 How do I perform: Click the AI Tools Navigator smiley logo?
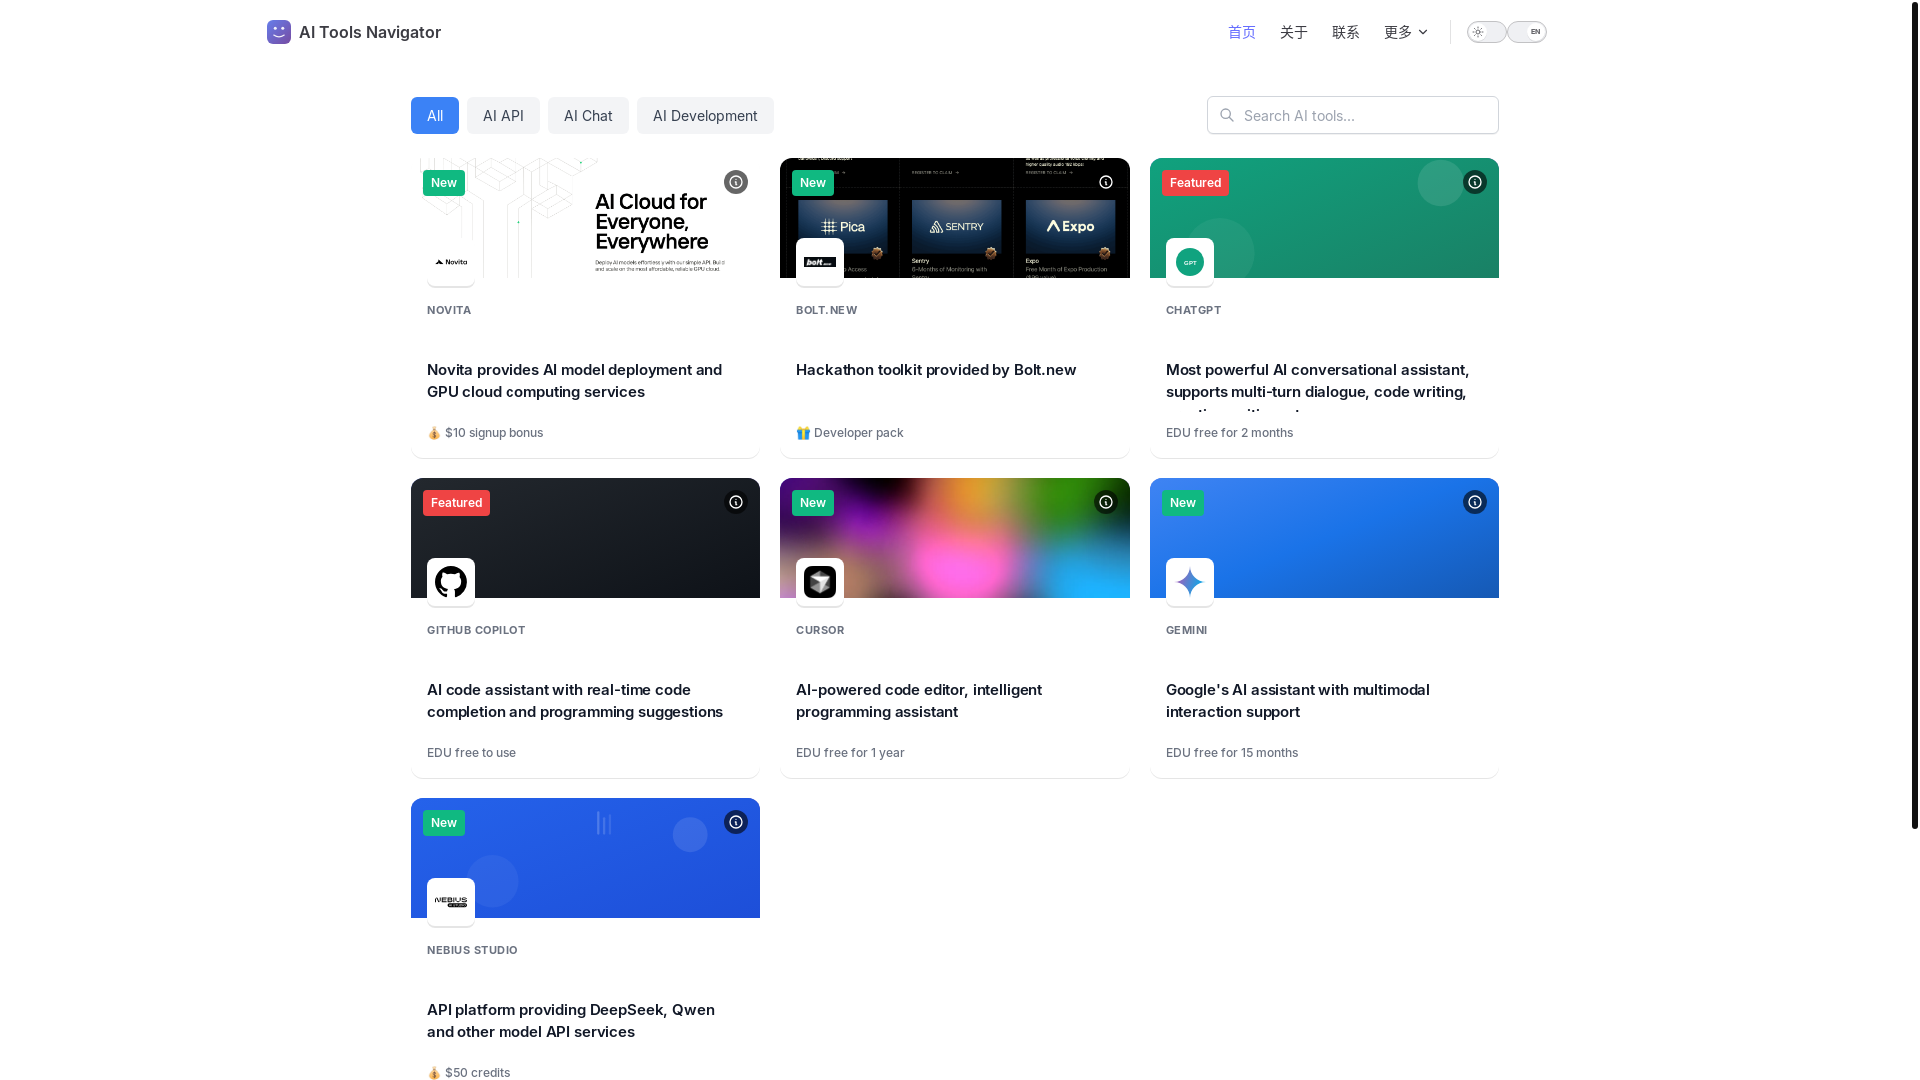point(279,32)
